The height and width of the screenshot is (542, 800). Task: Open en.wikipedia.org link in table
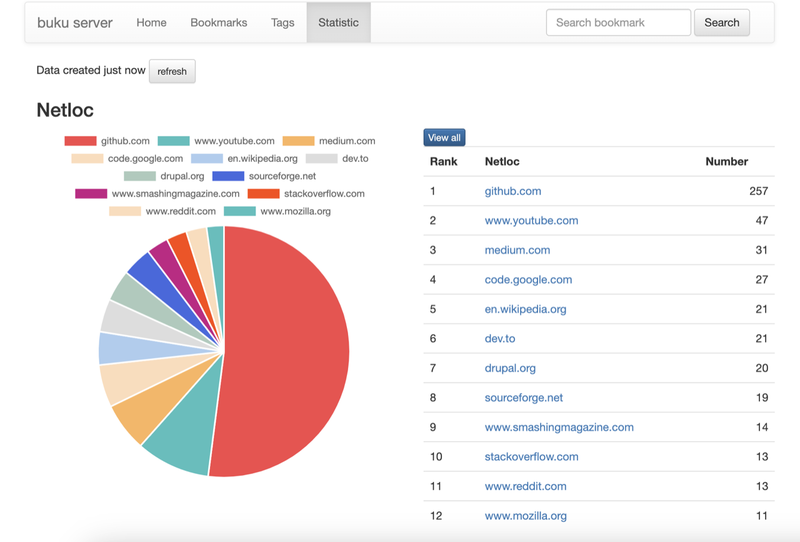(x=525, y=309)
